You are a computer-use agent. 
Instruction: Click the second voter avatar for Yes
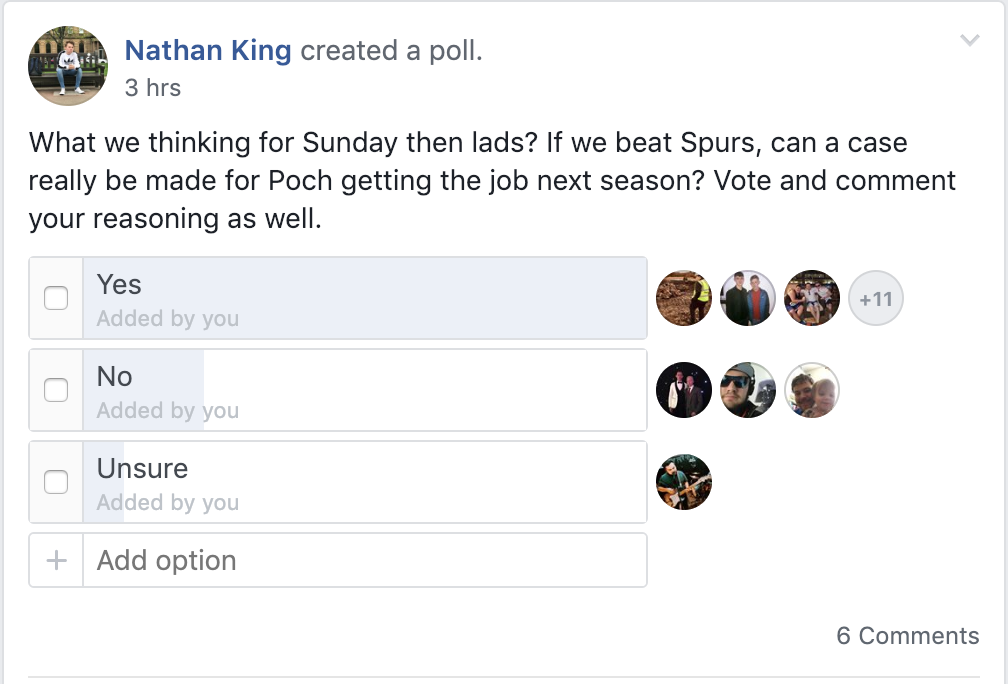click(x=748, y=298)
